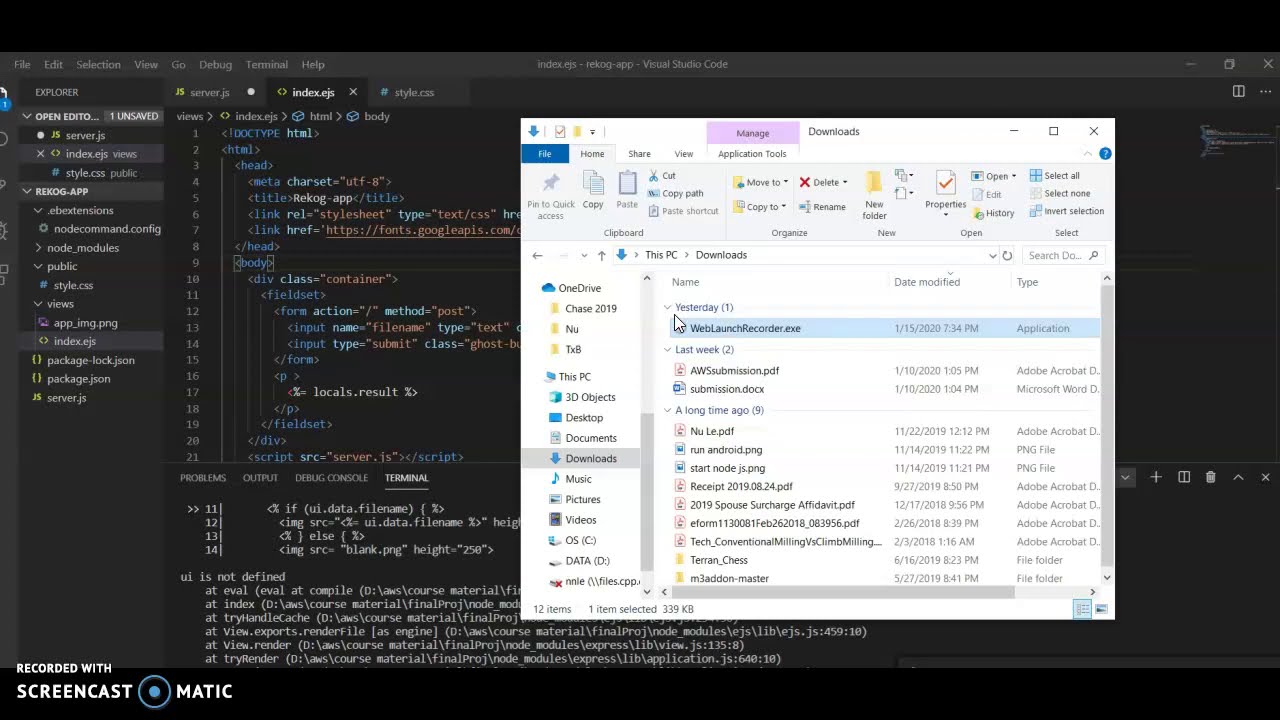Click the Paste icon in ribbon
Image resolution: width=1280 pixels, height=720 pixels.
point(627,184)
